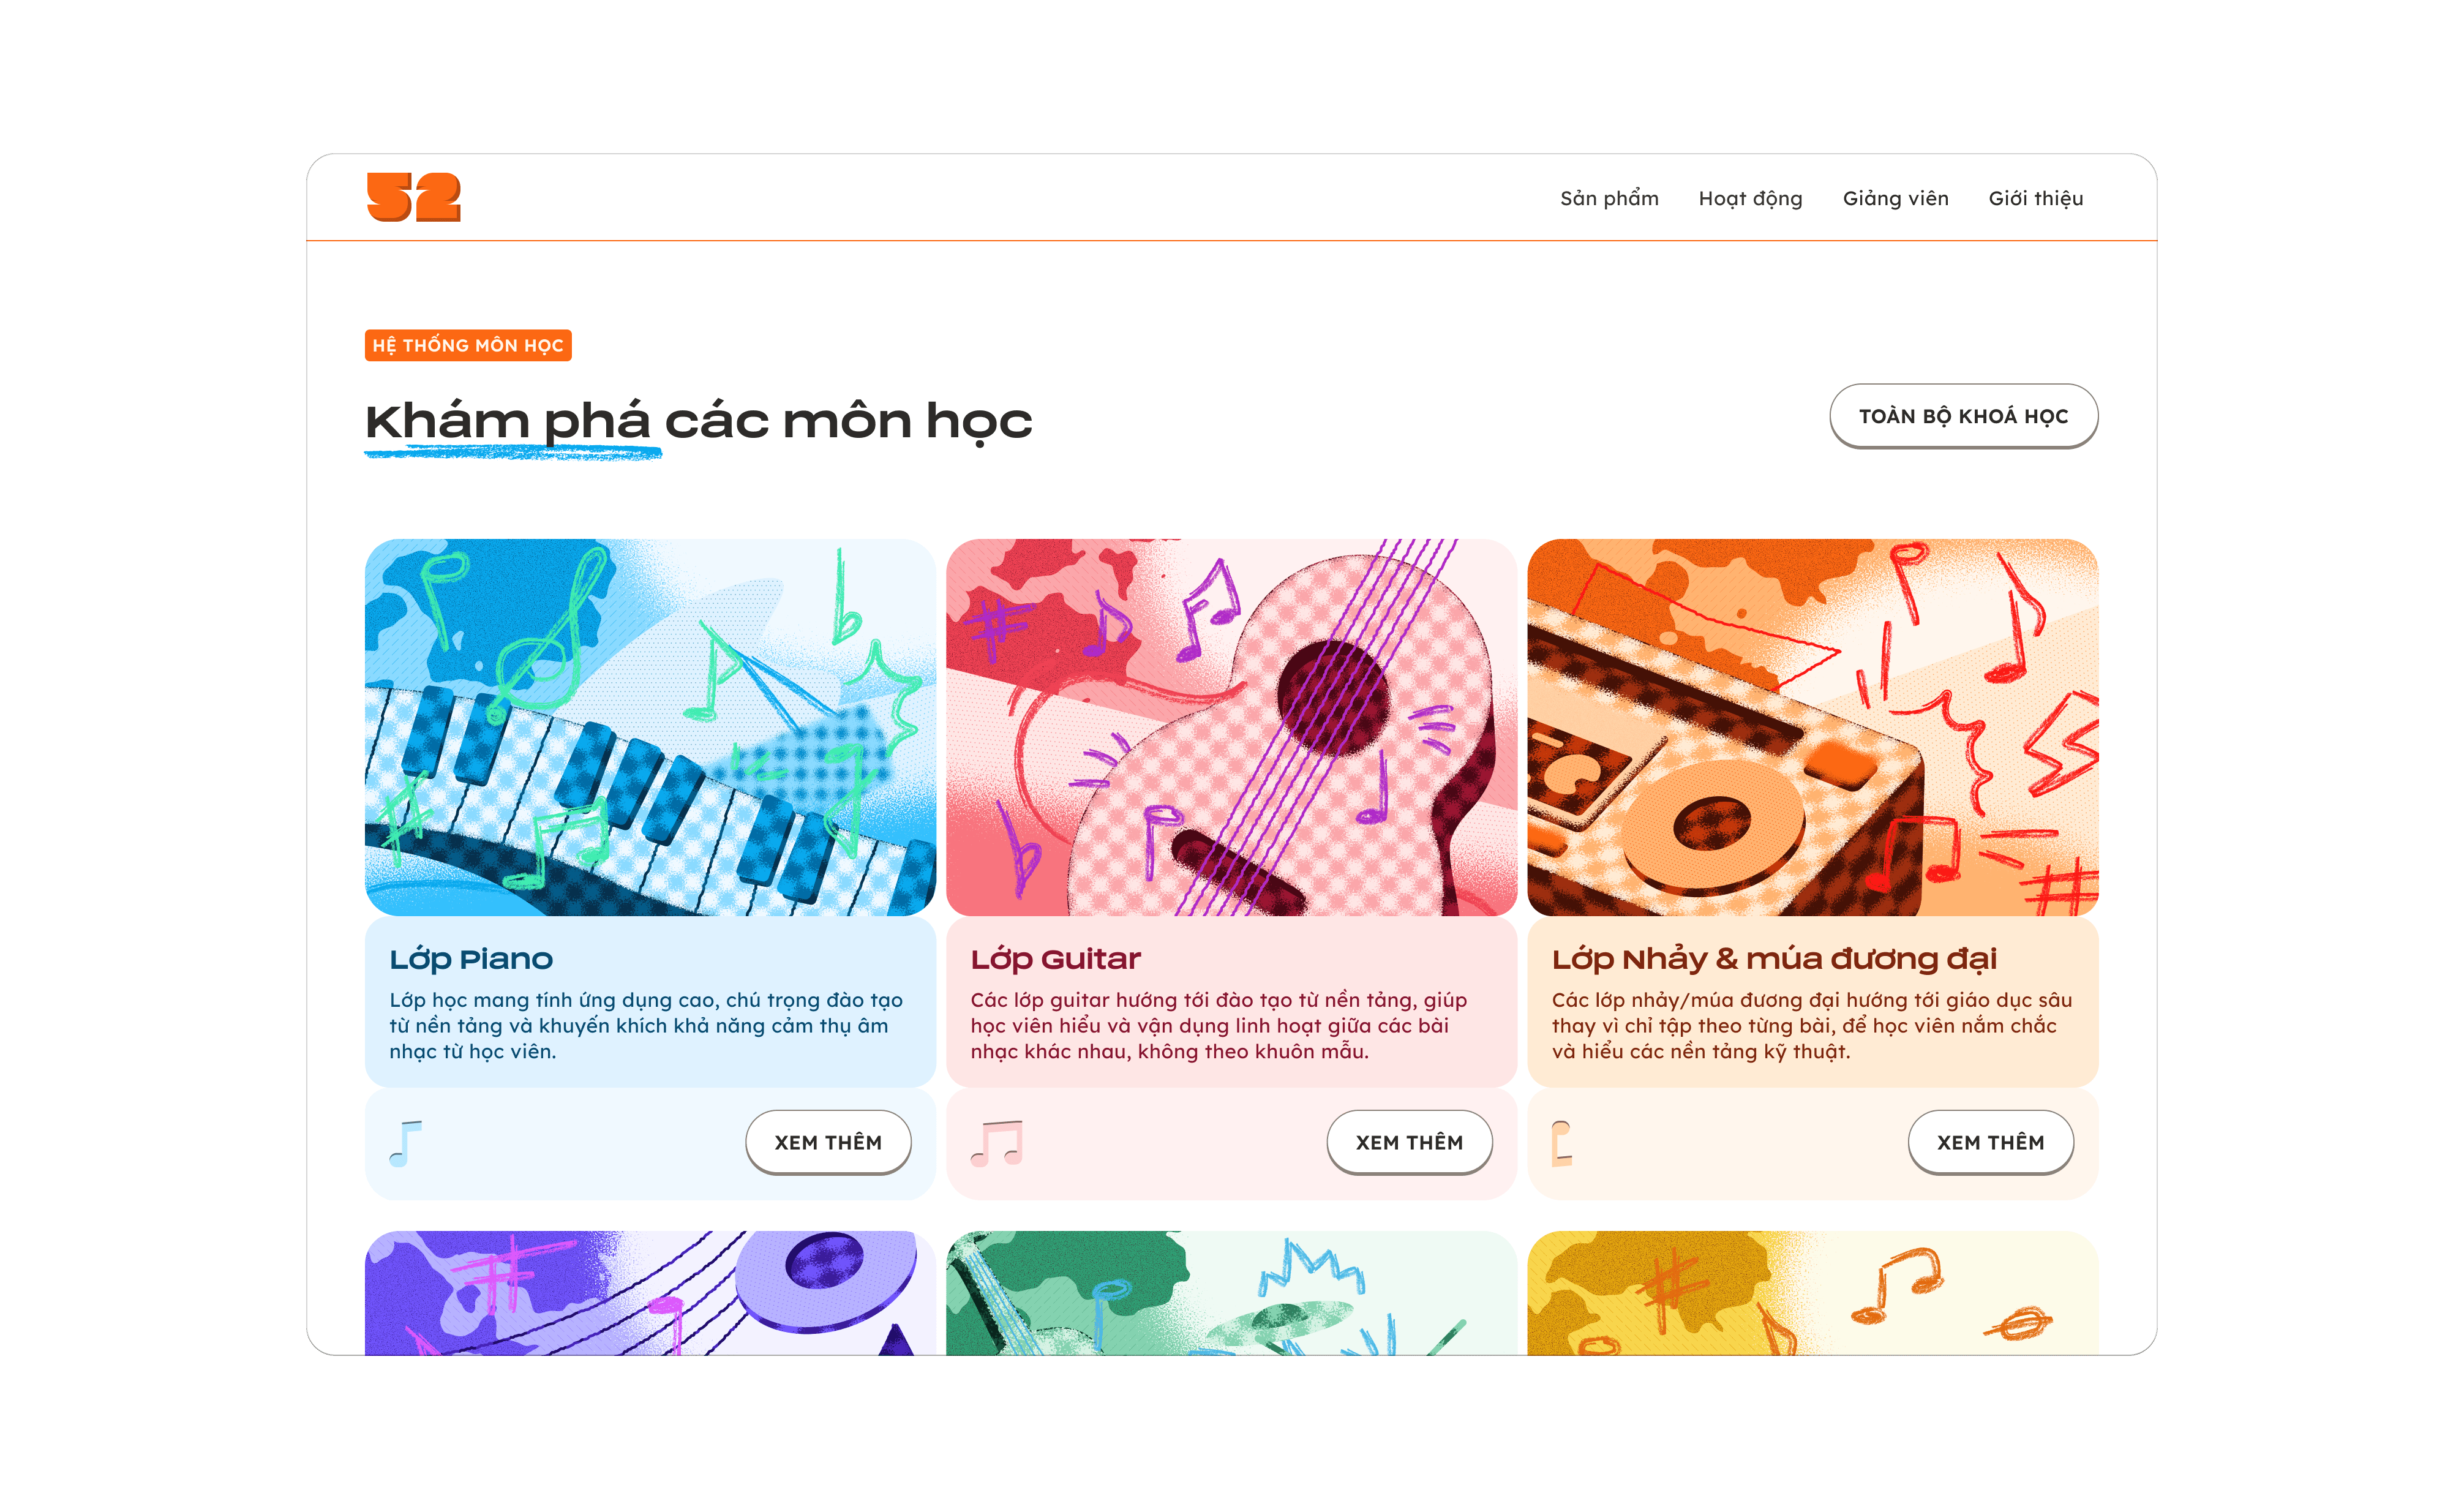The width and height of the screenshot is (2464, 1509).
Task: Open the piano keyboard illustration
Action: 650,727
